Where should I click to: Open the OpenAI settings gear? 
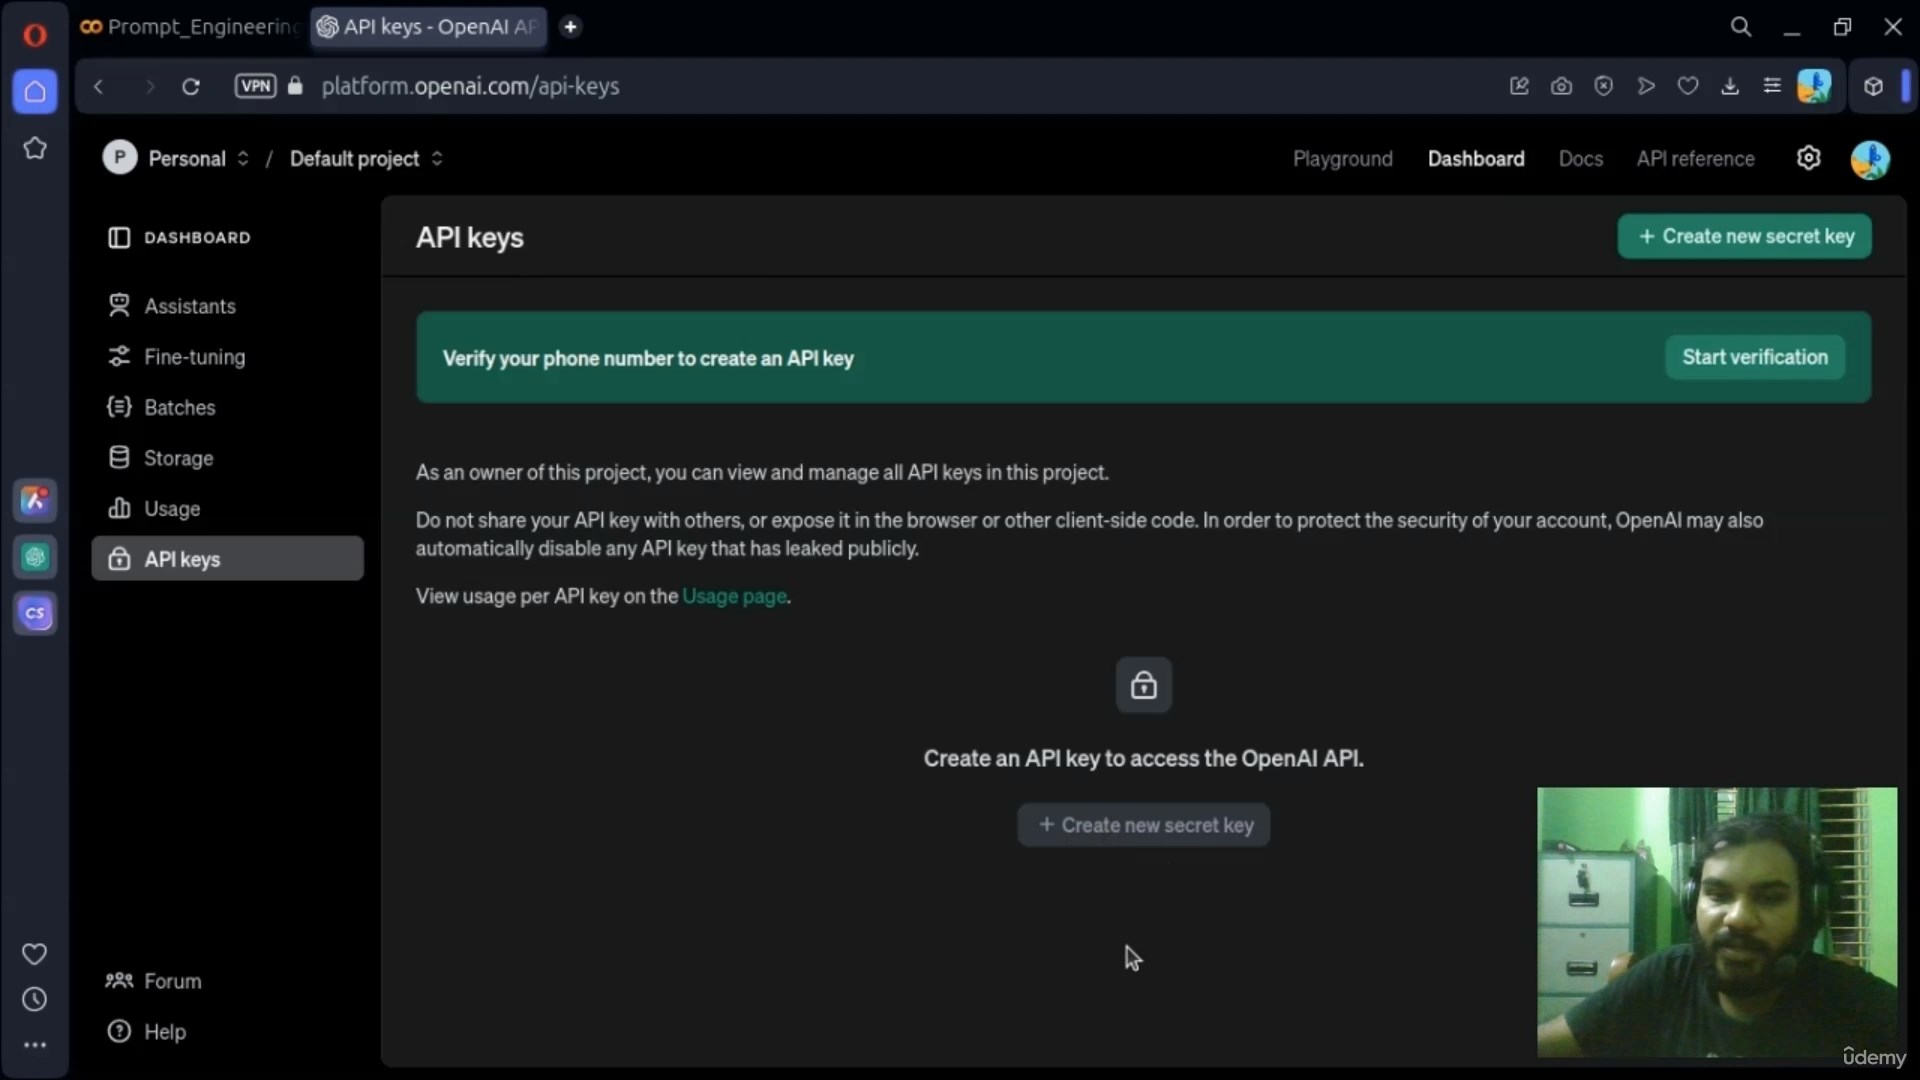(x=1808, y=158)
